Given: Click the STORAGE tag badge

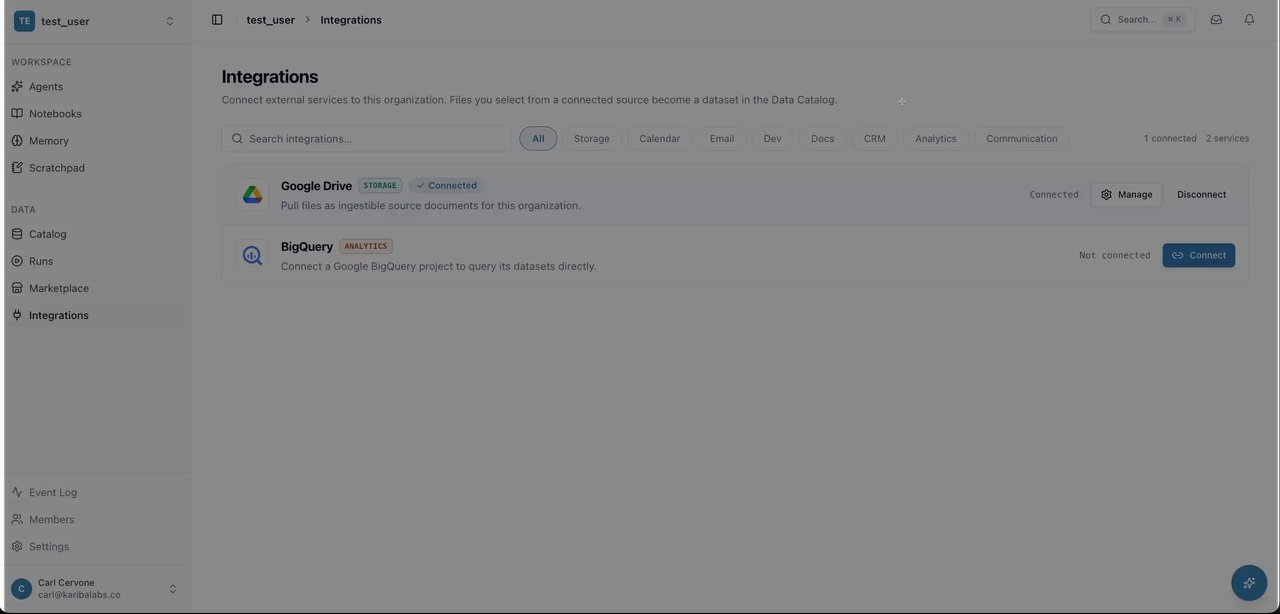Looking at the screenshot, I should [380, 186].
